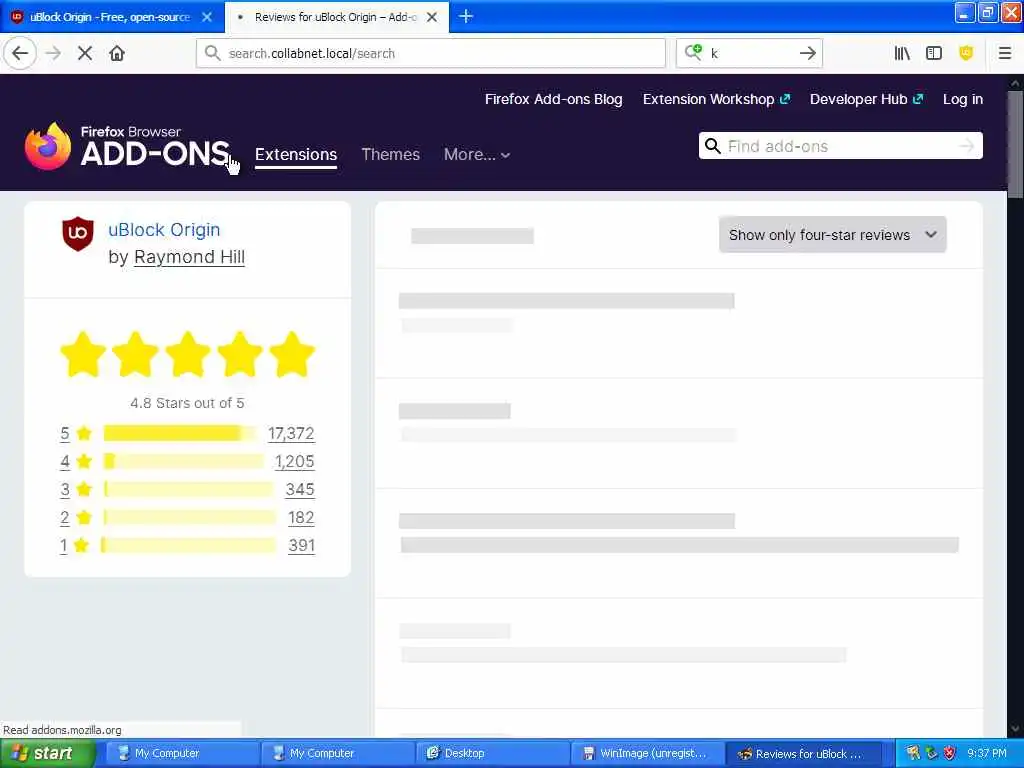Screen dimensions: 1024x768
Task: Click the add search engine icon
Action: [693, 52]
